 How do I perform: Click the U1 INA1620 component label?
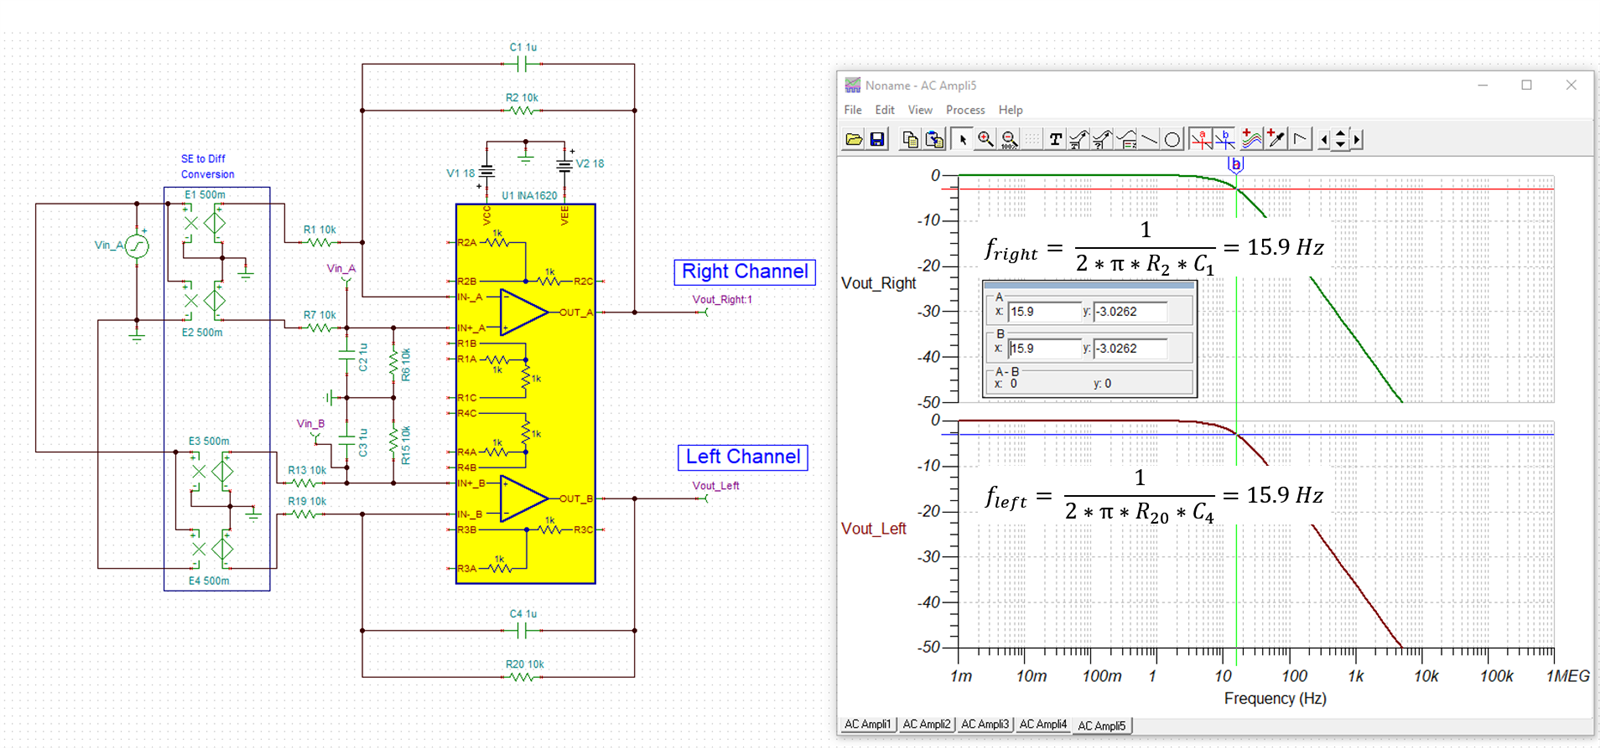529,196
